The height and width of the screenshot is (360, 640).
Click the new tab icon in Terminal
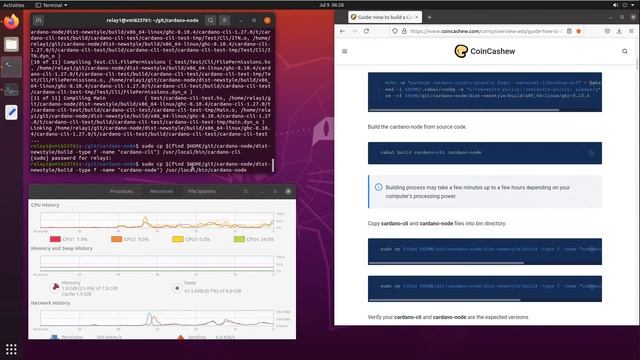[38, 20]
